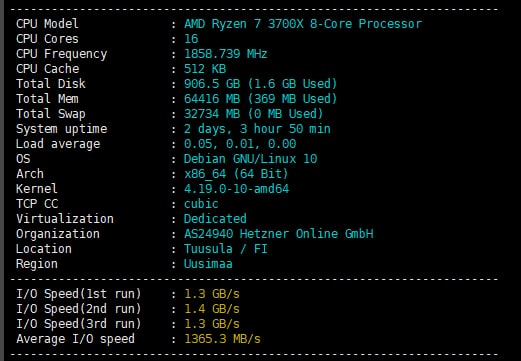The width and height of the screenshot is (521, 361).
Task: Click the 'cubic' TCP value
Action: click(x=201, y=204)
